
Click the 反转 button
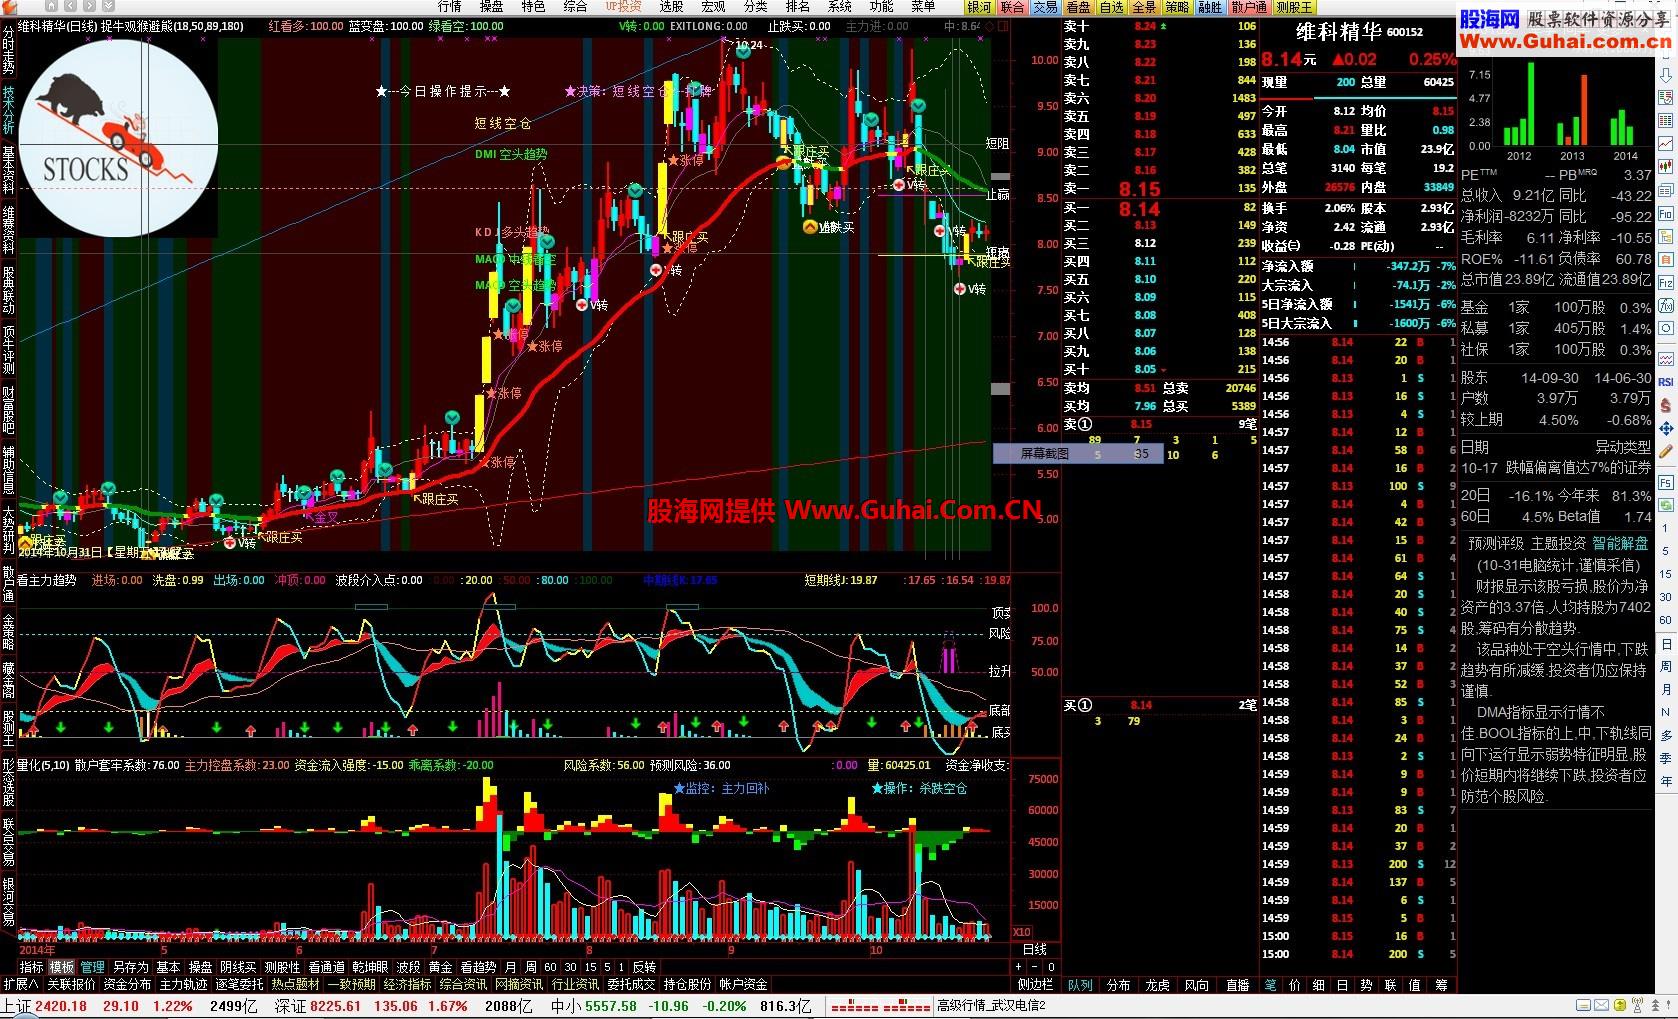[x=644, y=967]
